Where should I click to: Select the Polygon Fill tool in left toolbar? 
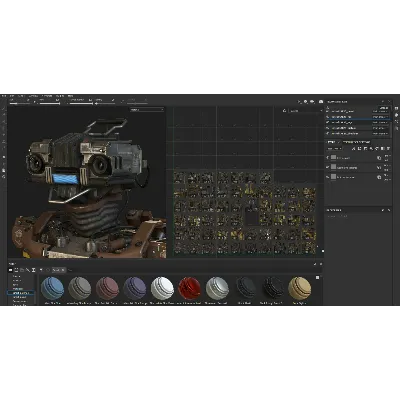tap(3, 128)
